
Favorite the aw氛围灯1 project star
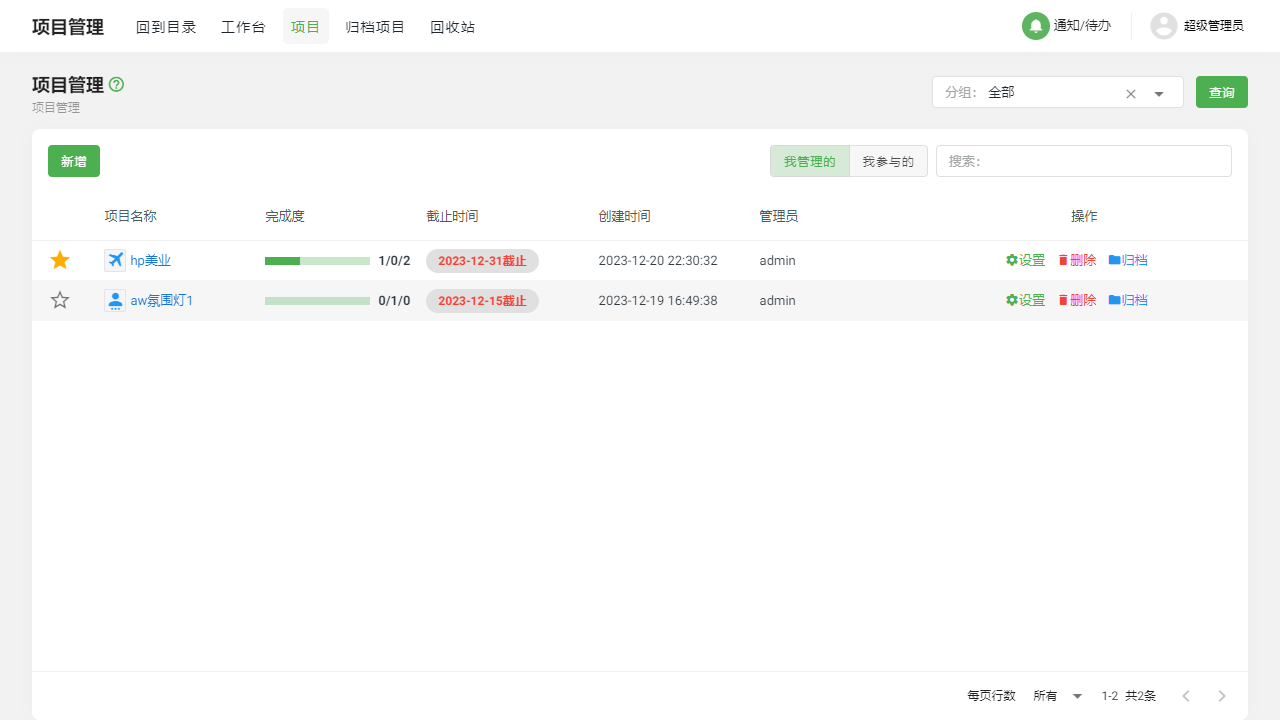coord(59,299)
